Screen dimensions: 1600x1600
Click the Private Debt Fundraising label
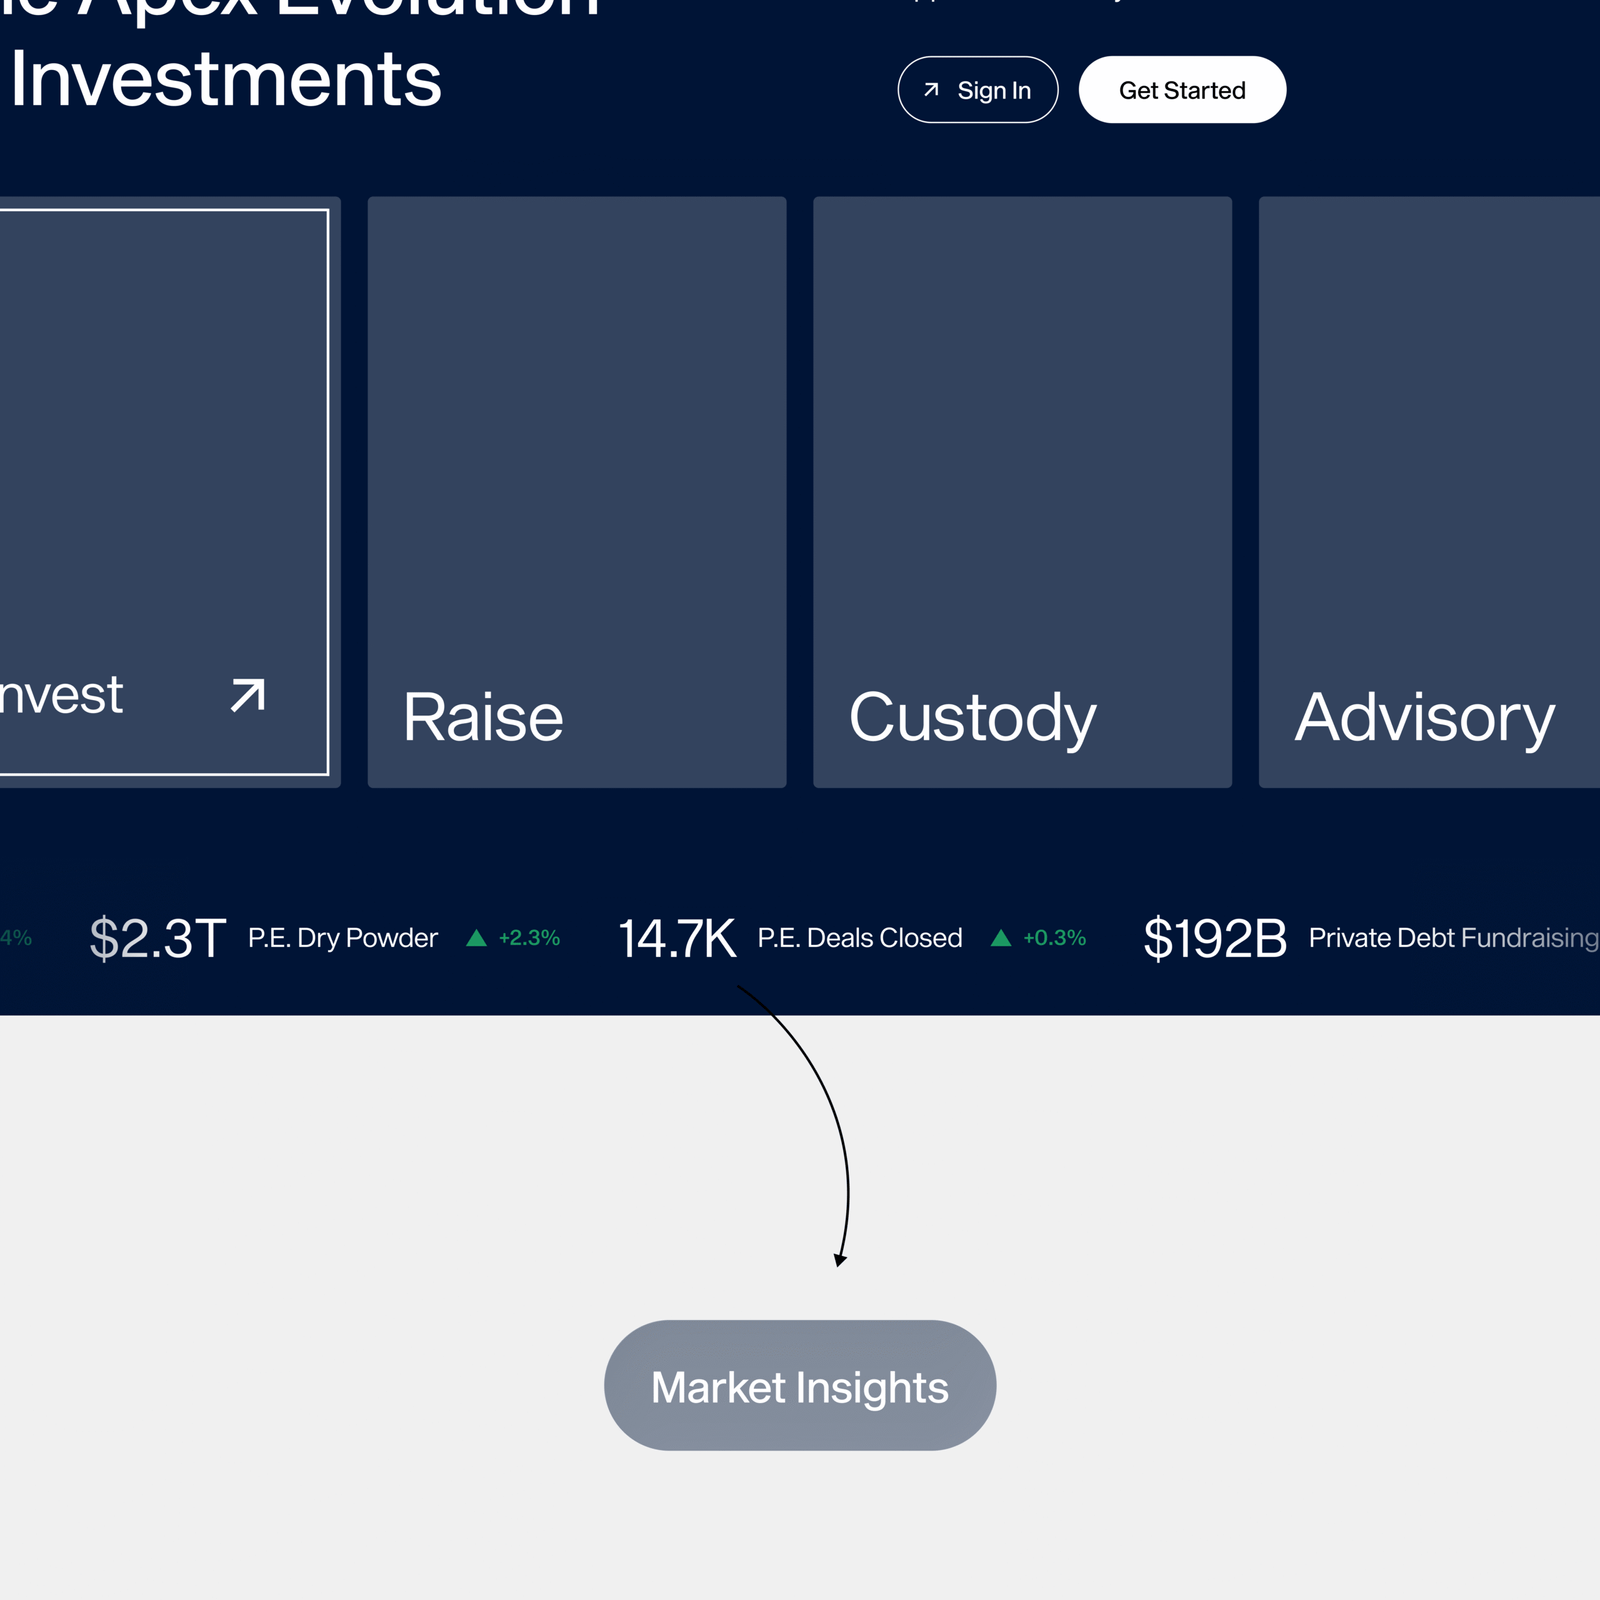(1452, 938)
